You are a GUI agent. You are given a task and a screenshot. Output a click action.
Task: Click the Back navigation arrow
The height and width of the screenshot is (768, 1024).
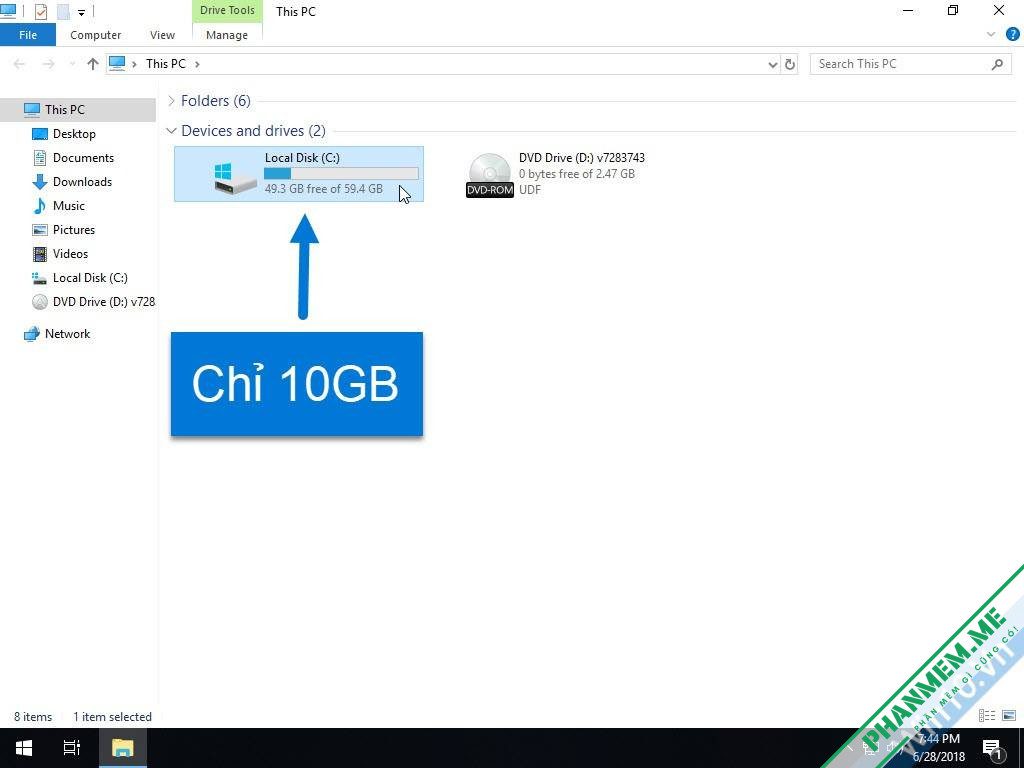click(x=20, y=64)
